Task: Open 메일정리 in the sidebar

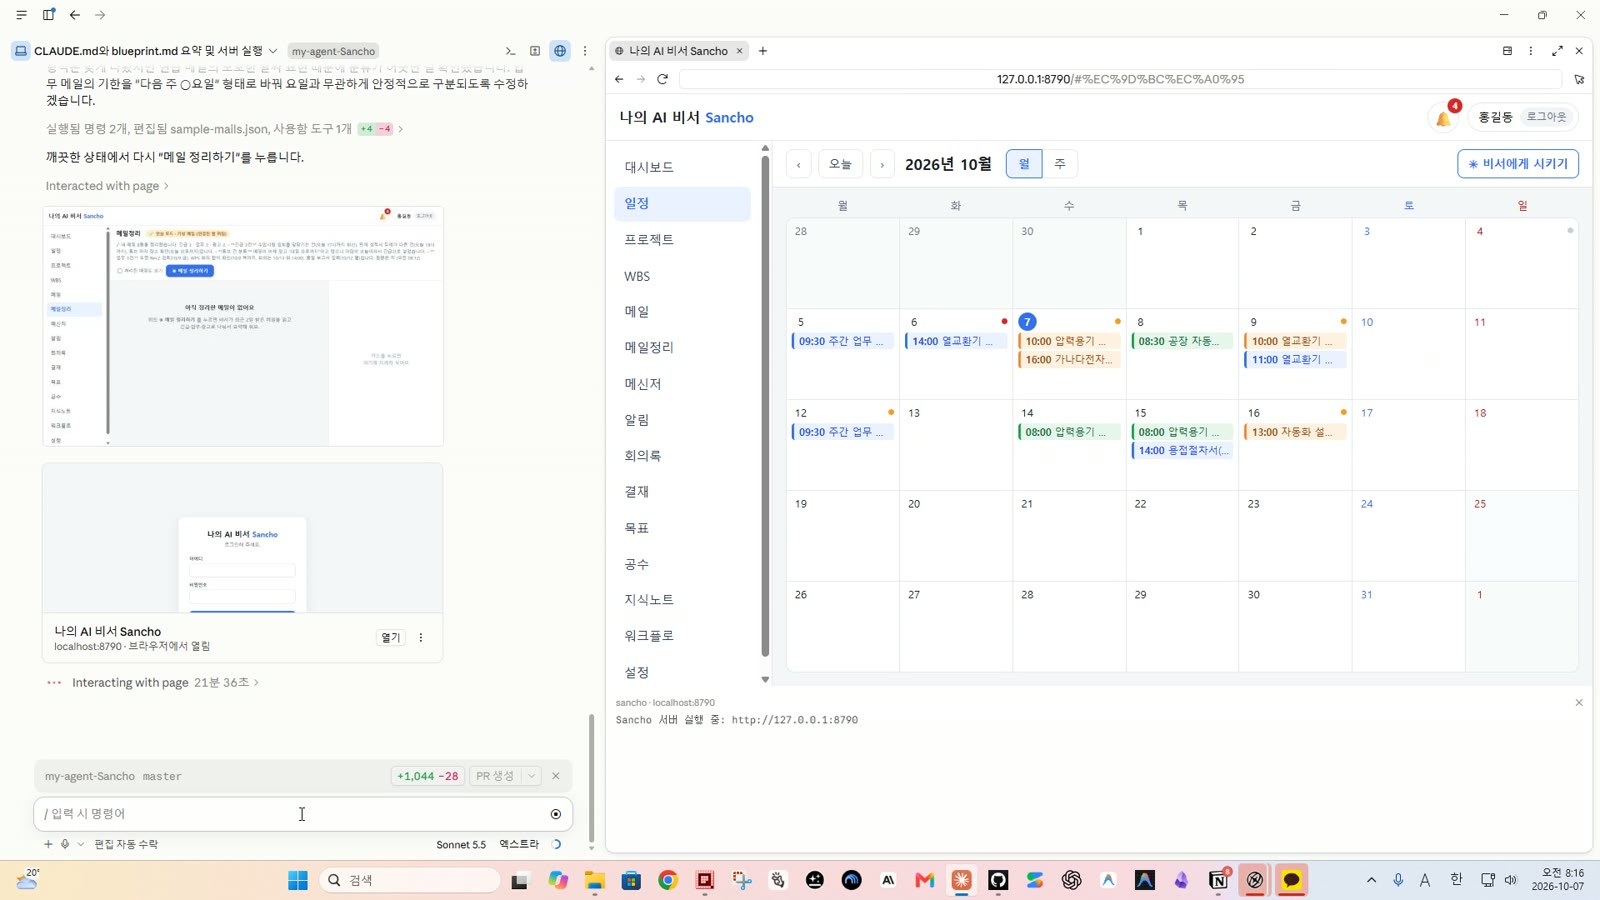Action: tap(682, 347)
